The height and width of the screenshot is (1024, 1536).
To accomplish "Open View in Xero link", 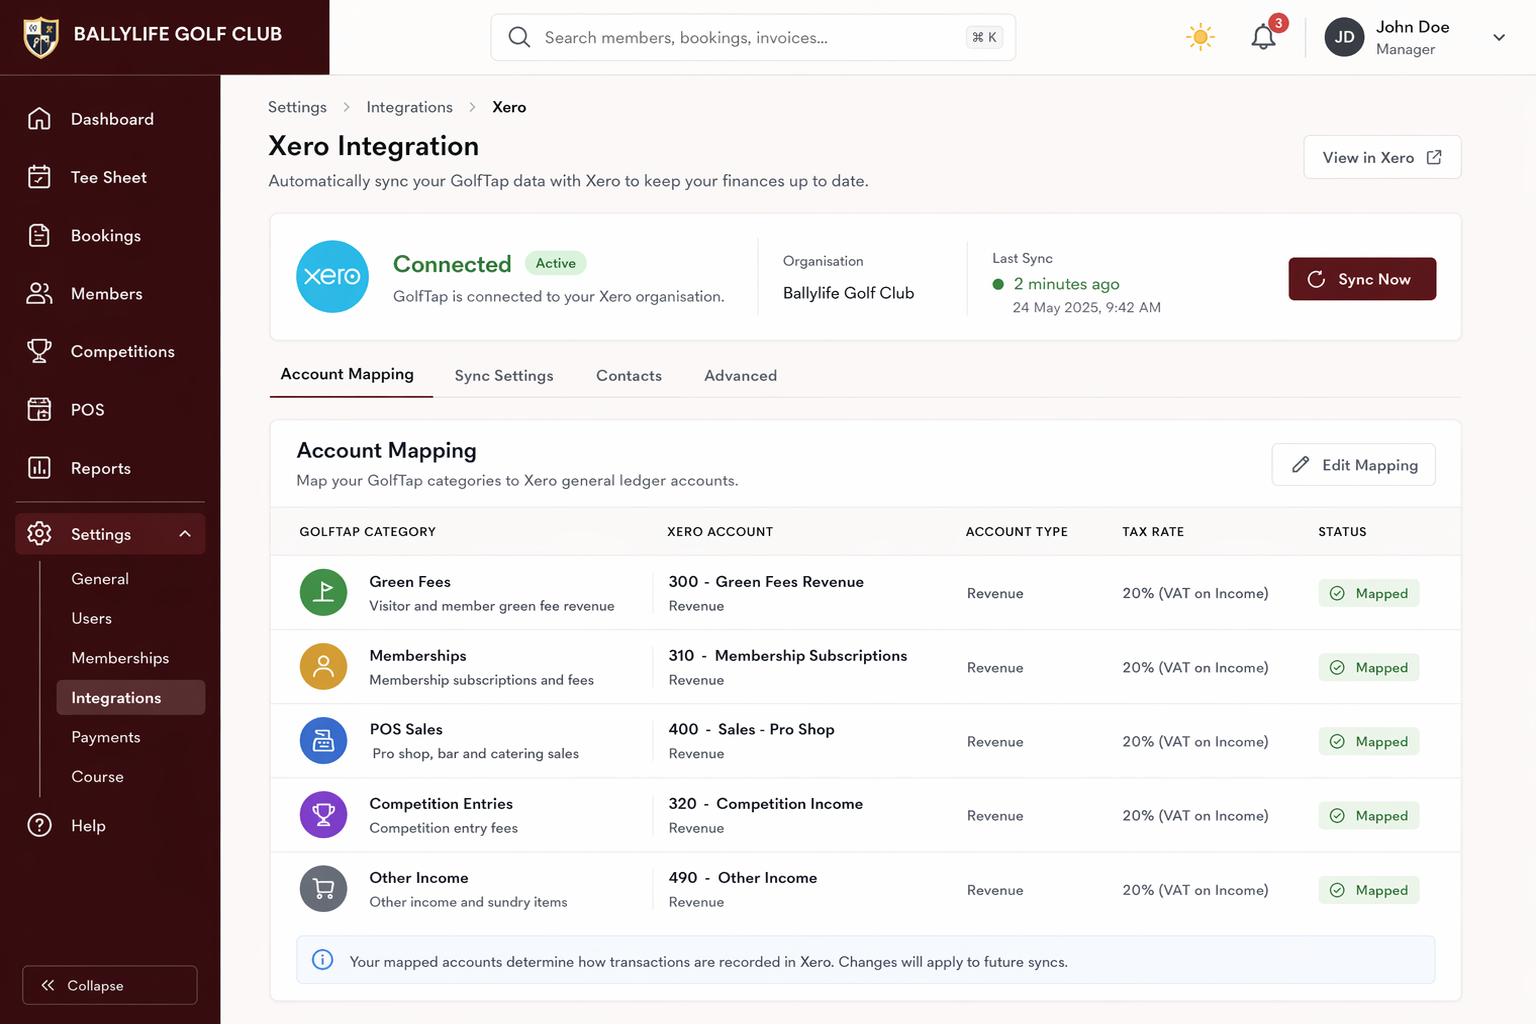I will coord(1382,157).
